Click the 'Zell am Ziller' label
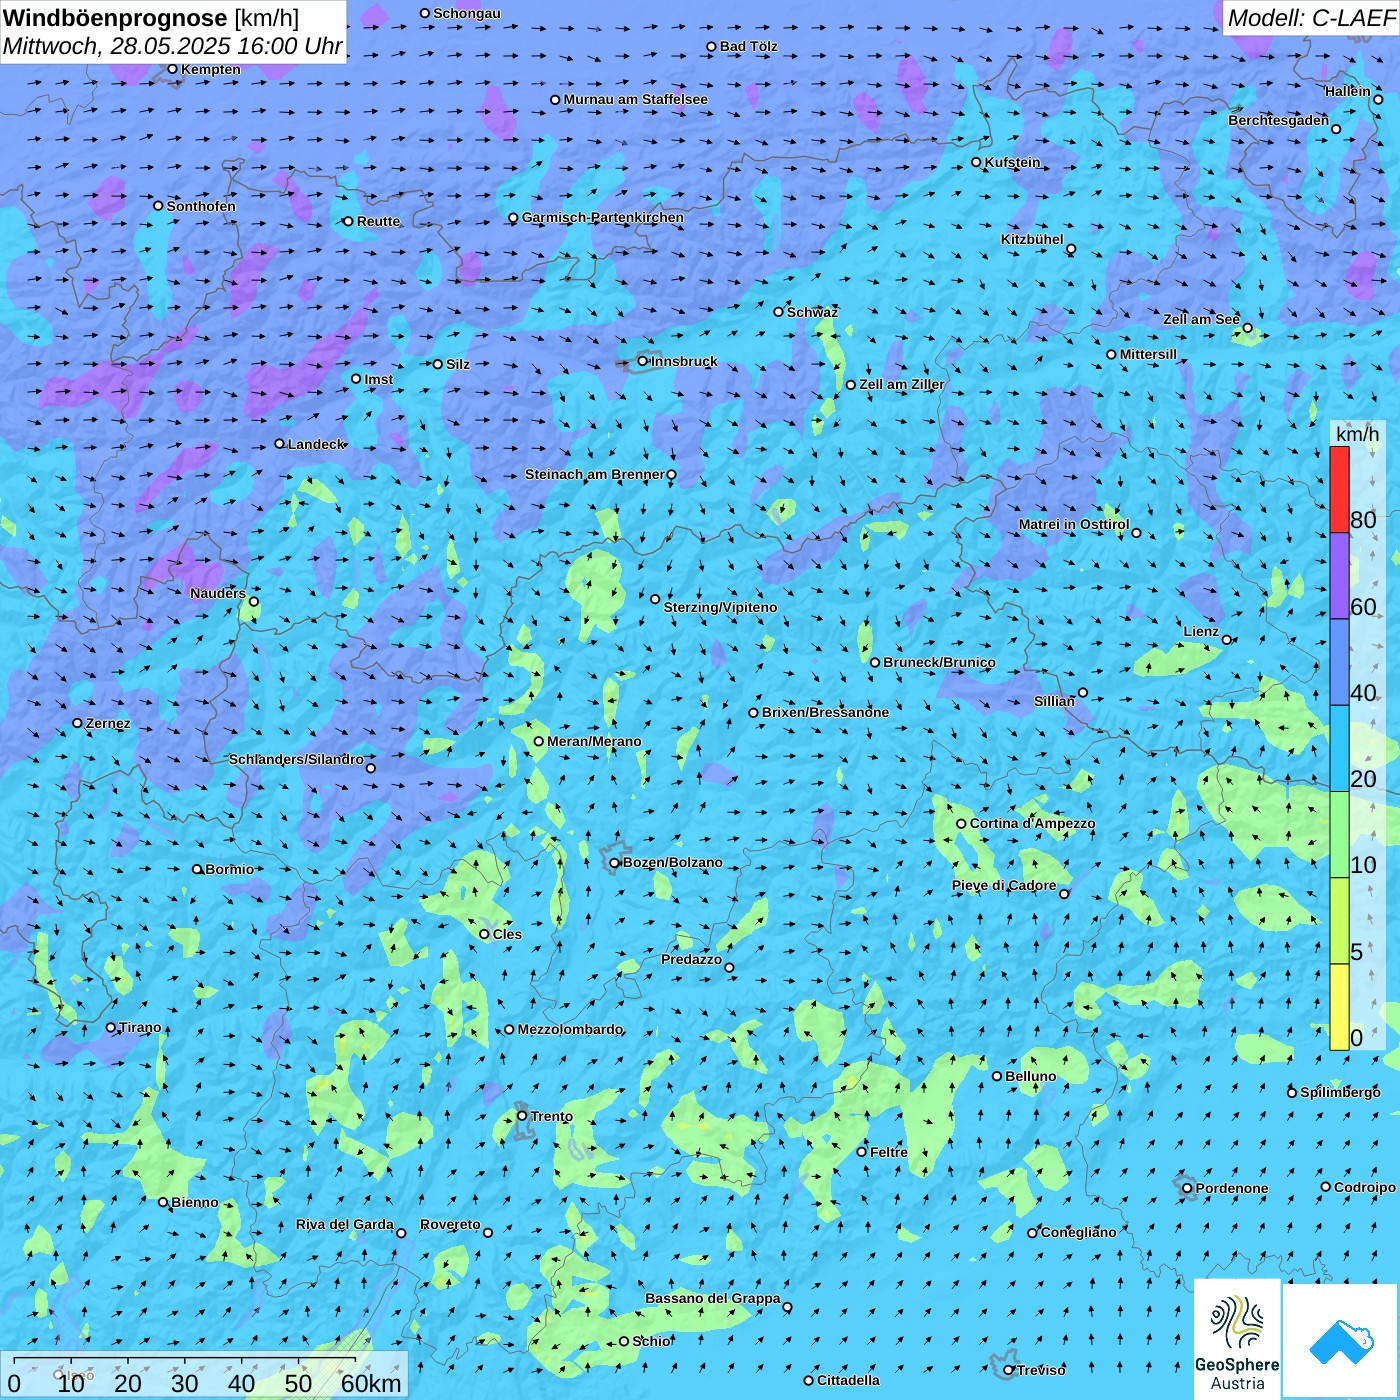Viewport: 1400px width, 1400px height. (x=902, y=384)
